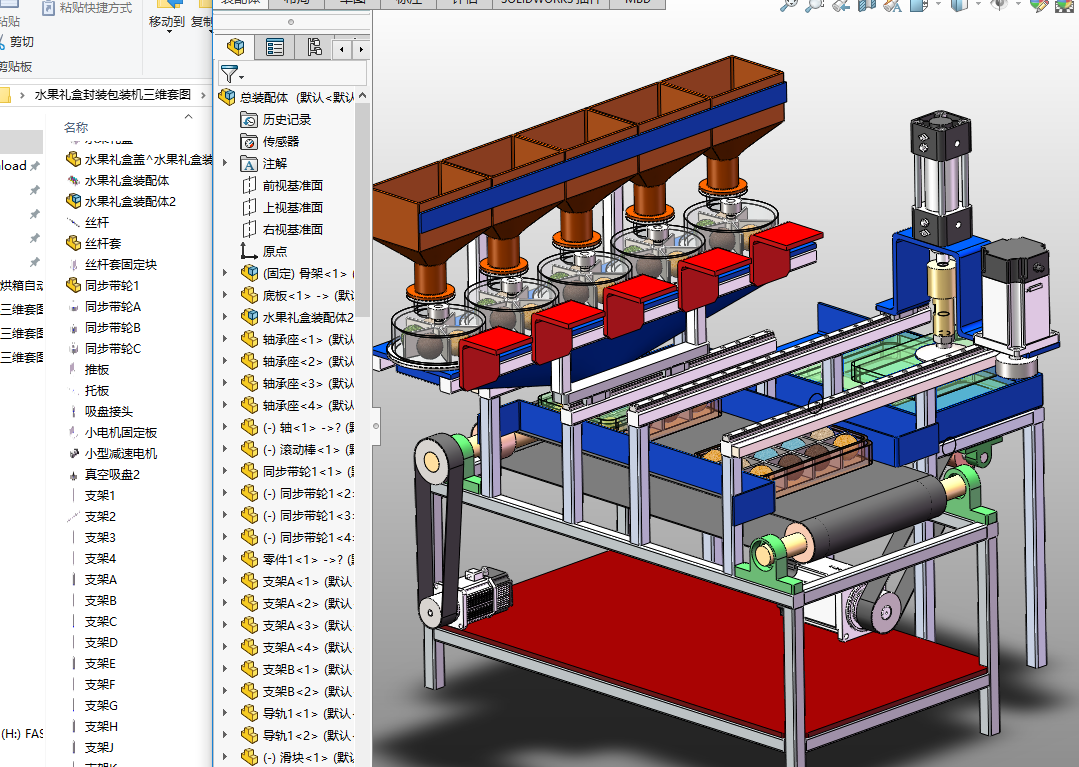Screen dimensions: 1079x767
Task: Select the MBD ribbon tab
Action: click(637, 3)
